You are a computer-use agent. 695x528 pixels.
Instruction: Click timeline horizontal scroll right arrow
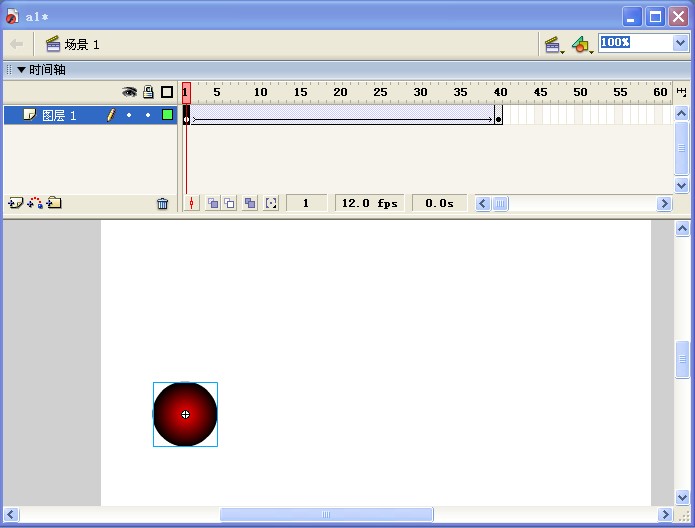pos(664,203)
